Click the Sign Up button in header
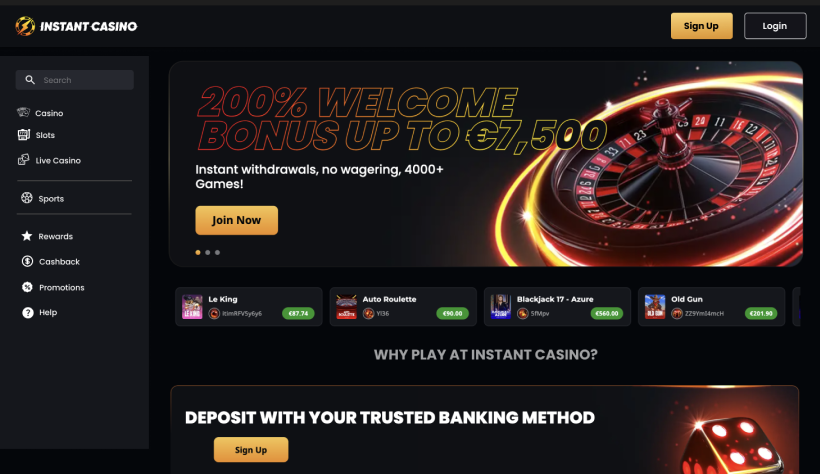The width and height of the screenshot is (820, 474). point(701,26)
